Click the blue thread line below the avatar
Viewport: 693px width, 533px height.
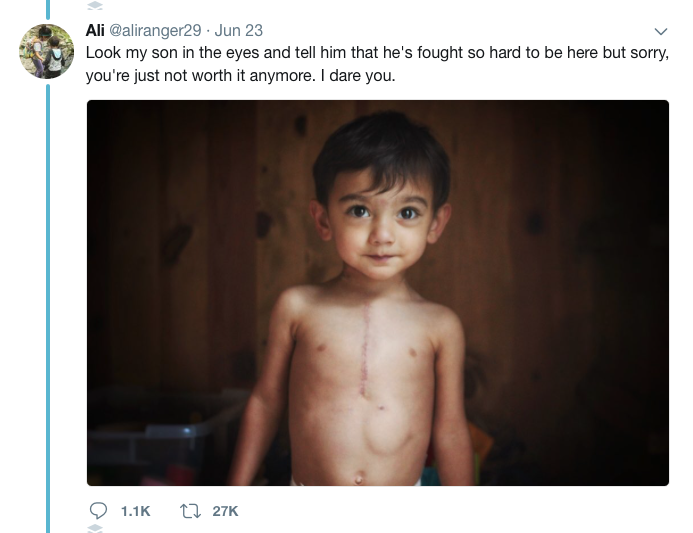[x=47, y=300]
